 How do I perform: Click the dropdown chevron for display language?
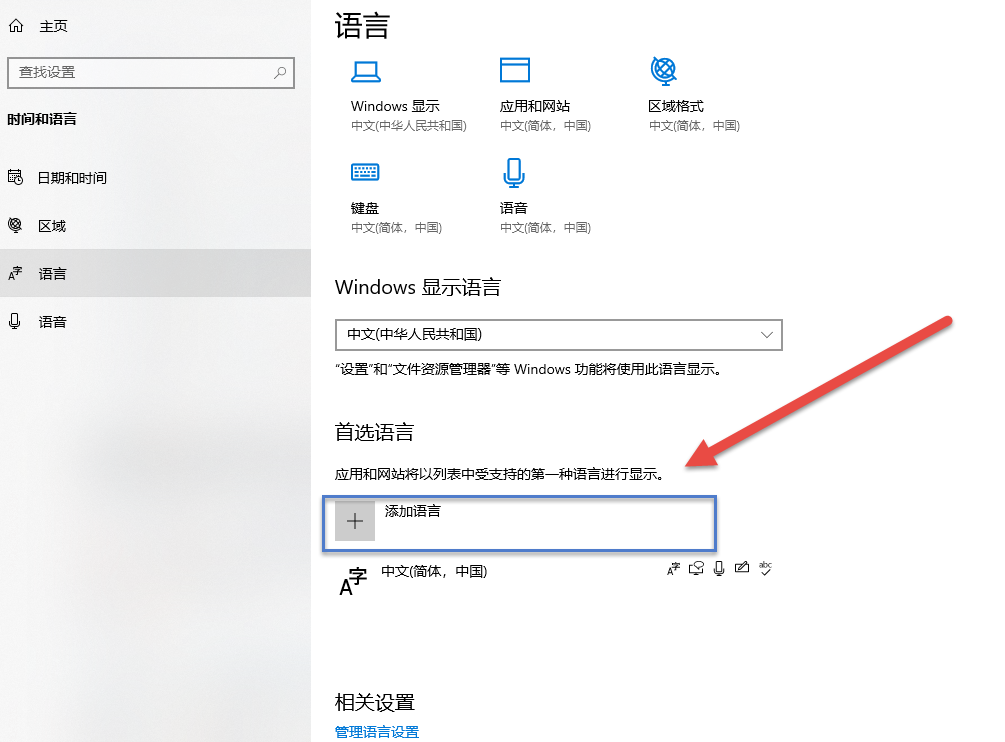[x=767, y=334]
